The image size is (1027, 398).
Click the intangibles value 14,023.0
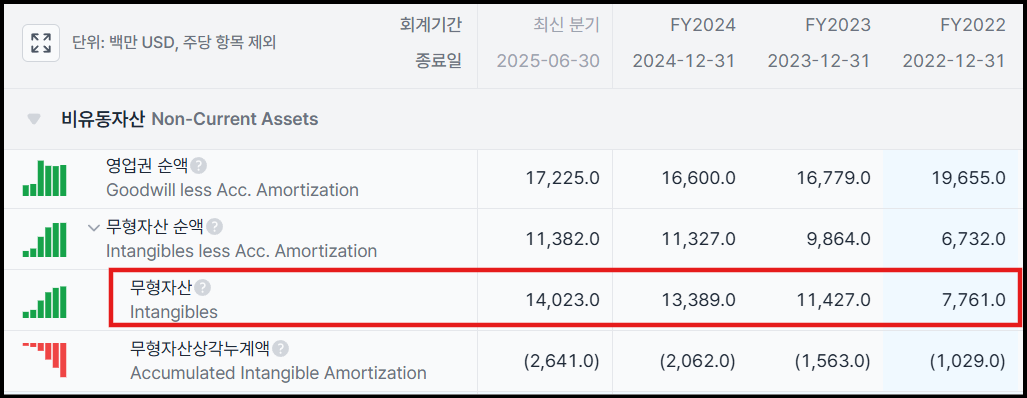(x=563, y=300)
